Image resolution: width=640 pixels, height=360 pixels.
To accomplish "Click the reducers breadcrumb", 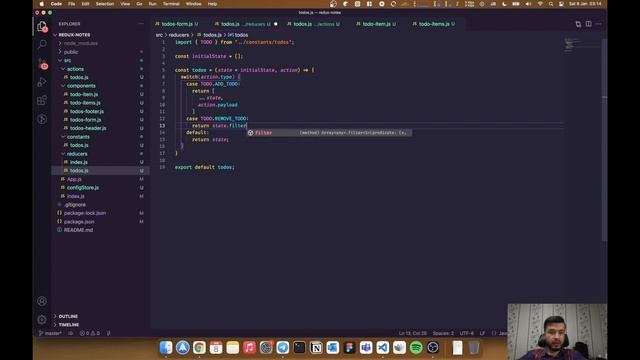I will coord(179,35).
